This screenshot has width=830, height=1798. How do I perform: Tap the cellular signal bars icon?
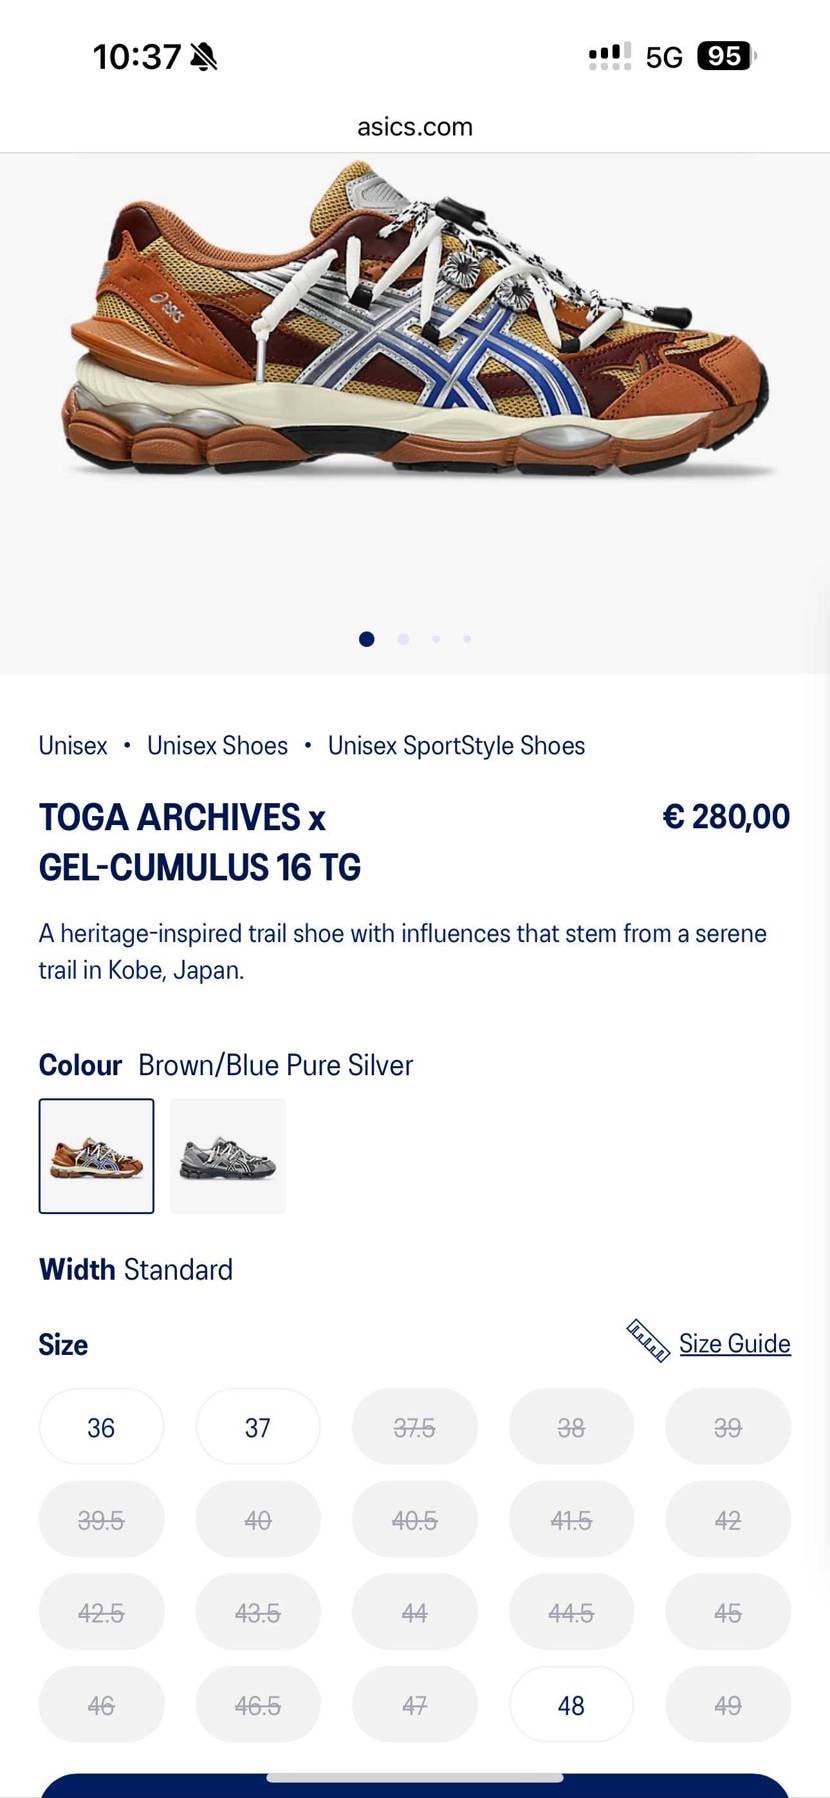click(x=609, y=56)
